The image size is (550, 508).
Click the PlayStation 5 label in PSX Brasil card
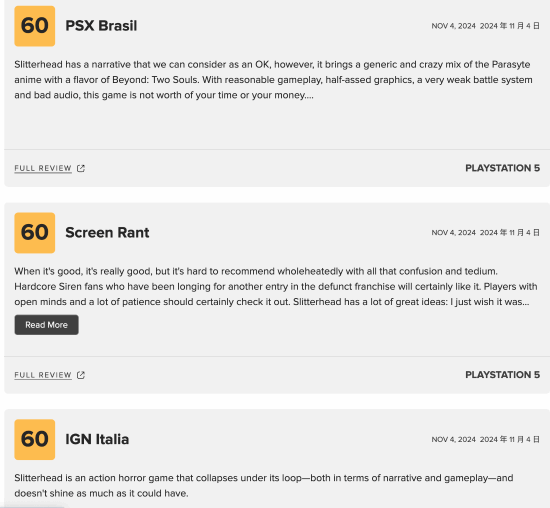click(502, 168)
